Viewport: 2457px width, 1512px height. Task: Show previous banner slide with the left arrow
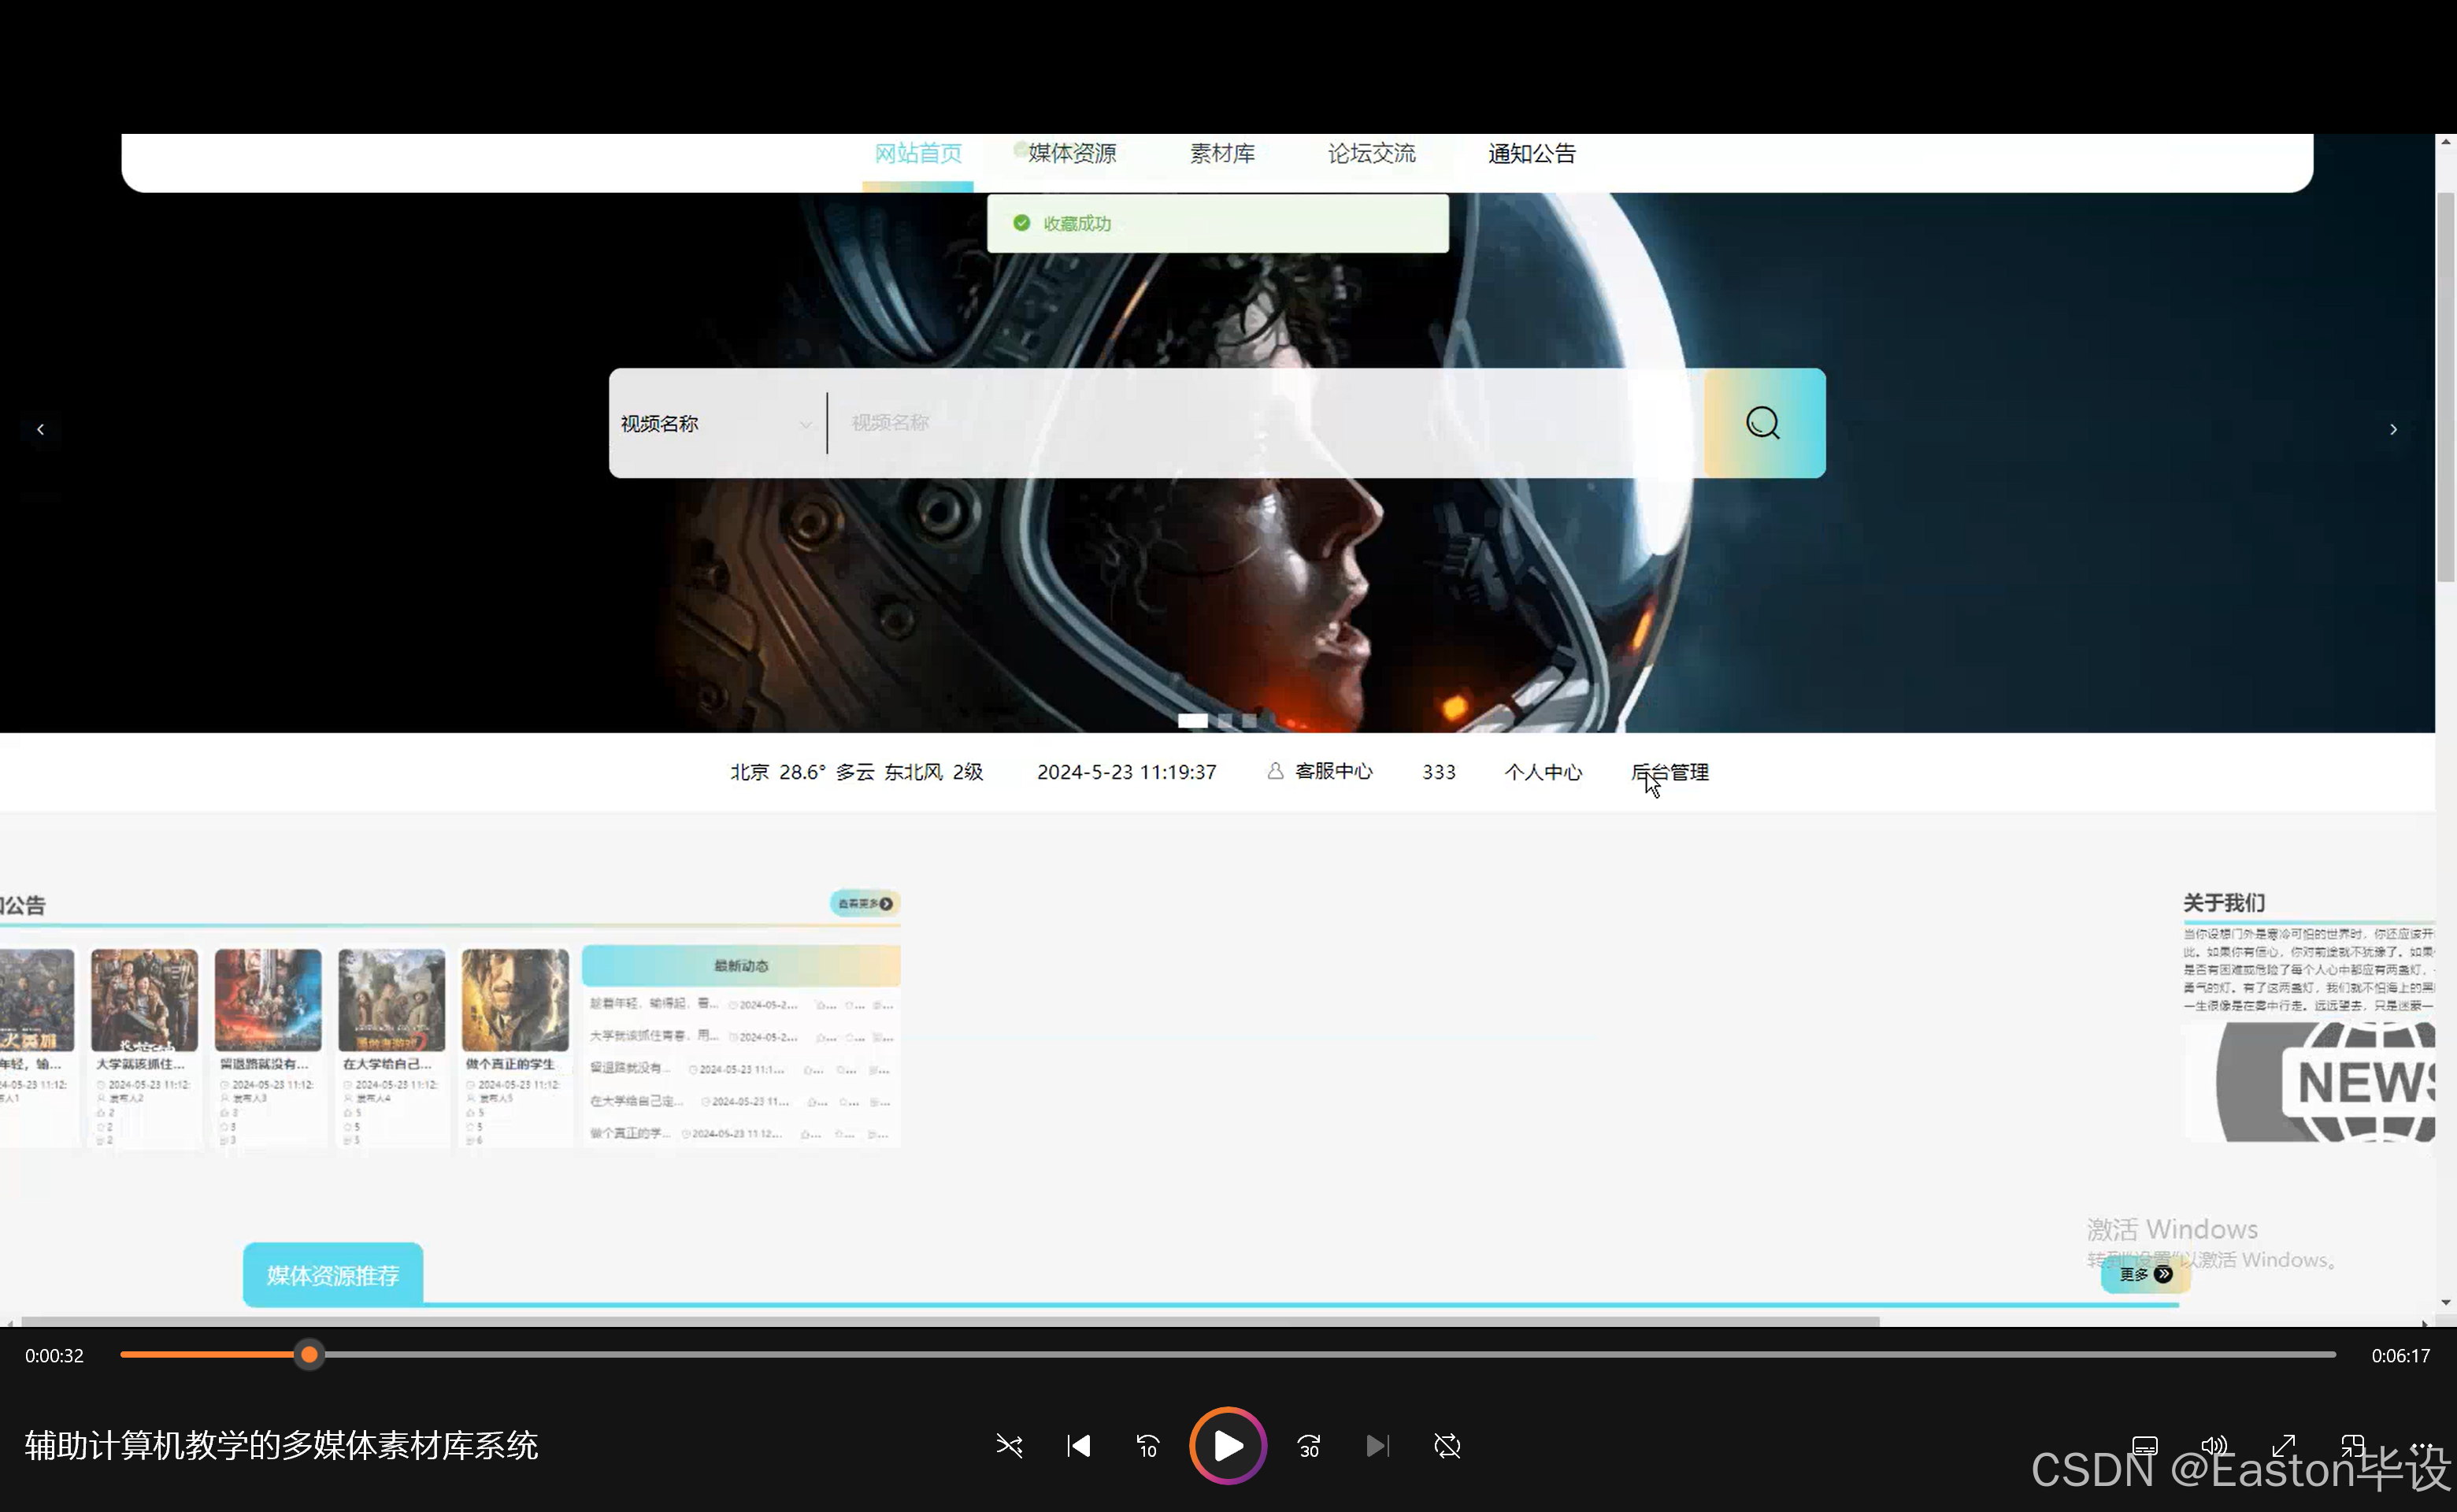40,429
